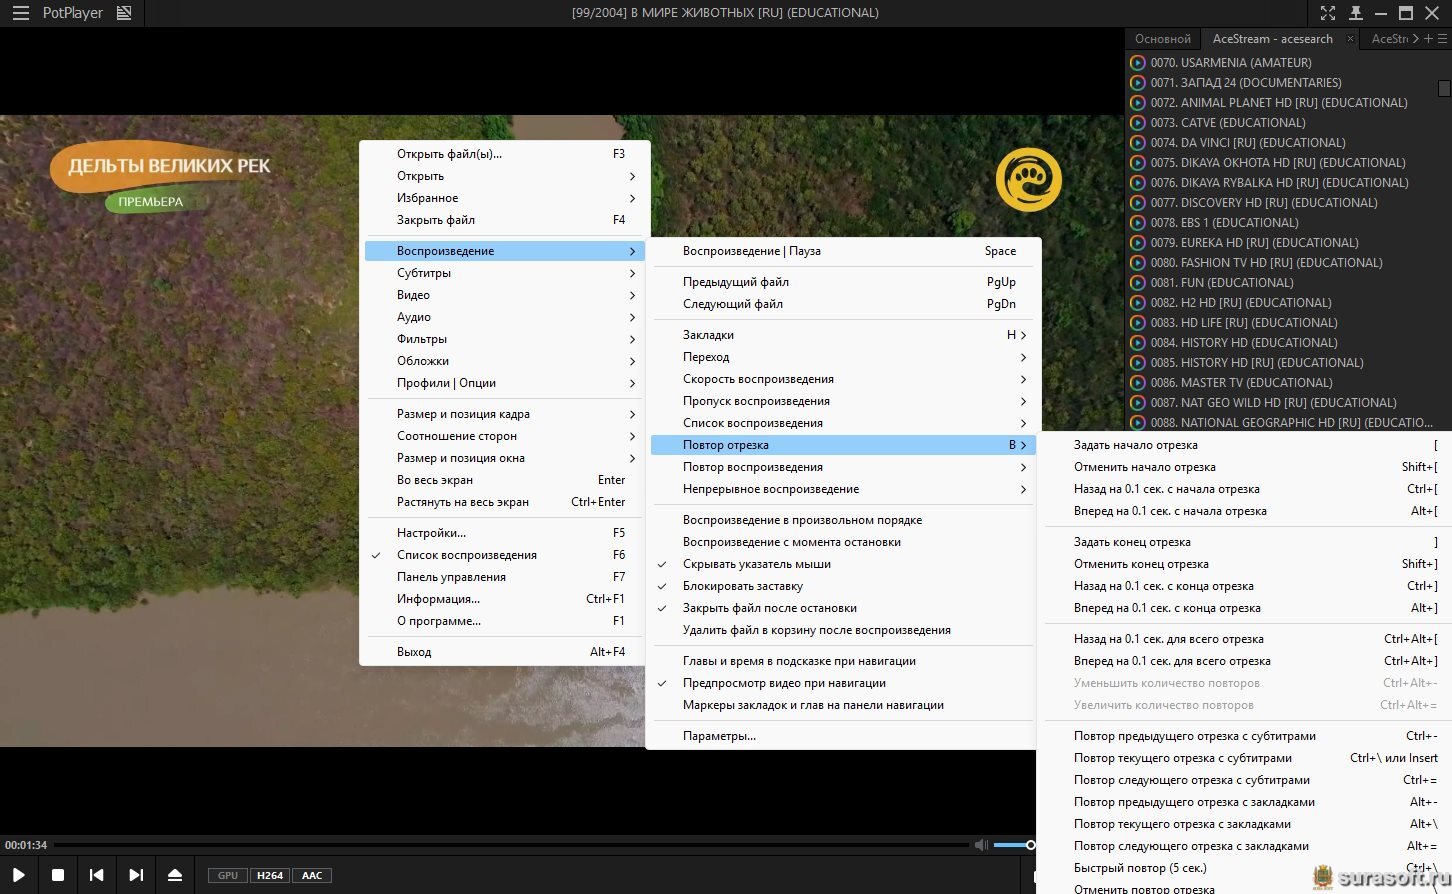Image resolution: width=1452 pixels, height=894 pixels.
Task: Click the H264 video codec button
Action: (x=269, y=875)
